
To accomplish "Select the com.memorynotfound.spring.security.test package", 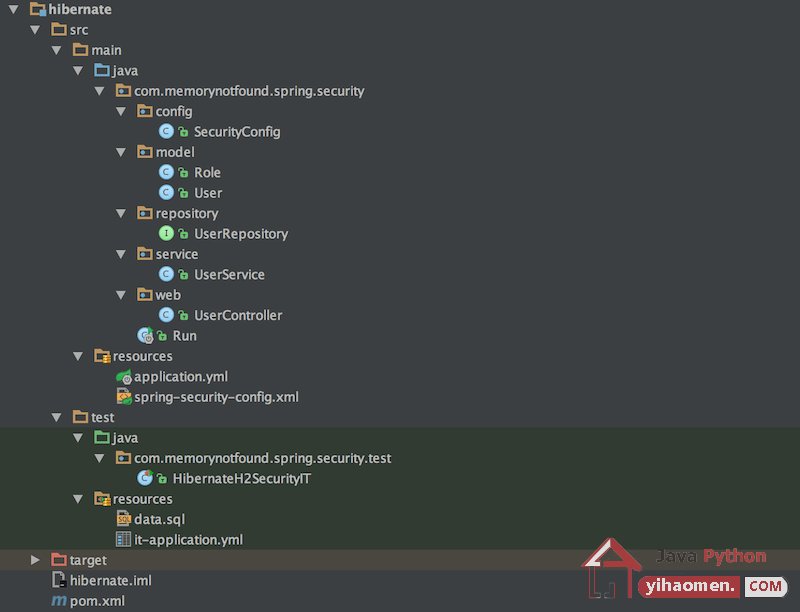I will click(262, 458).
